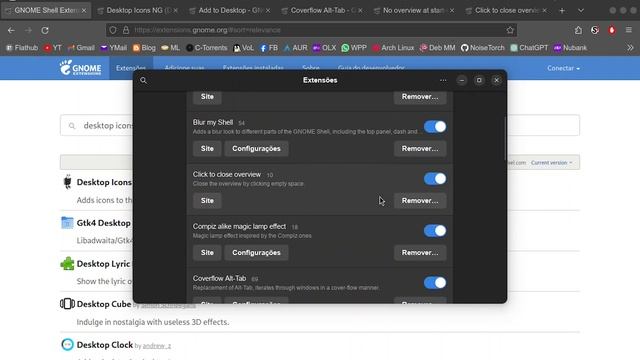
Task: Toggle Blur my Shell extension off
Action: coord(435,127)
